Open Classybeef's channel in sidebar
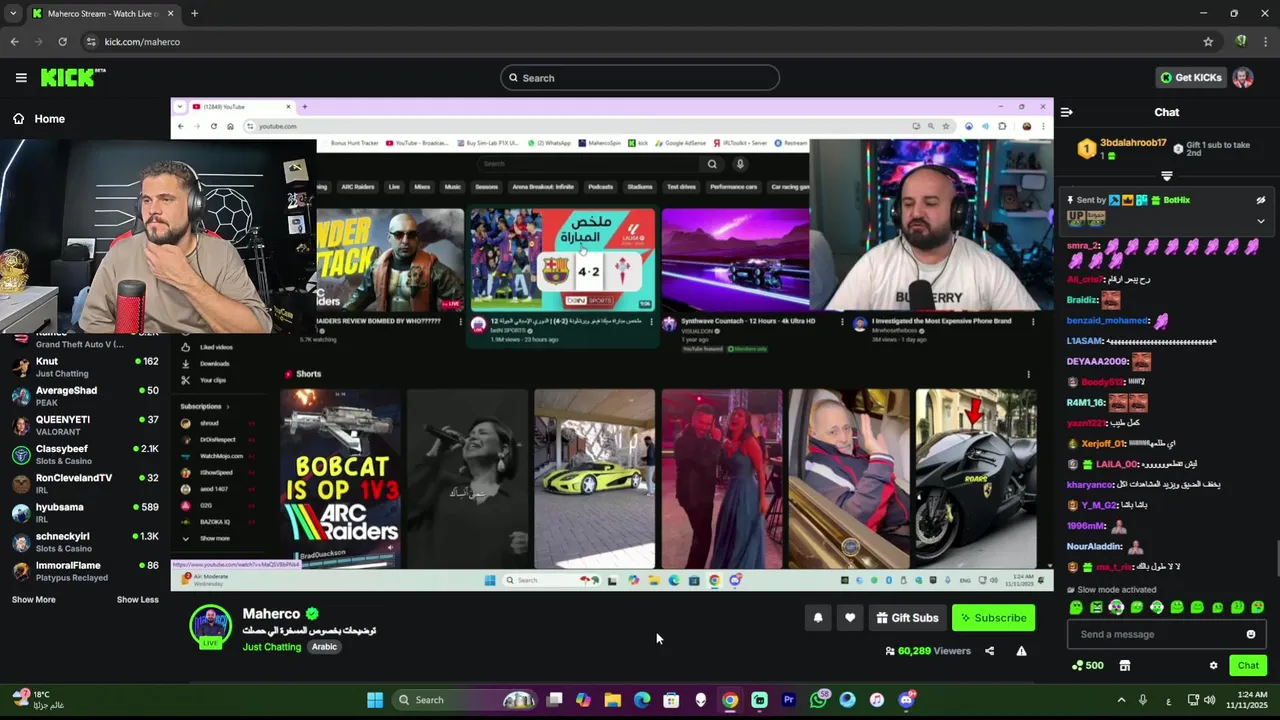1280x720 pixels. 85,454
